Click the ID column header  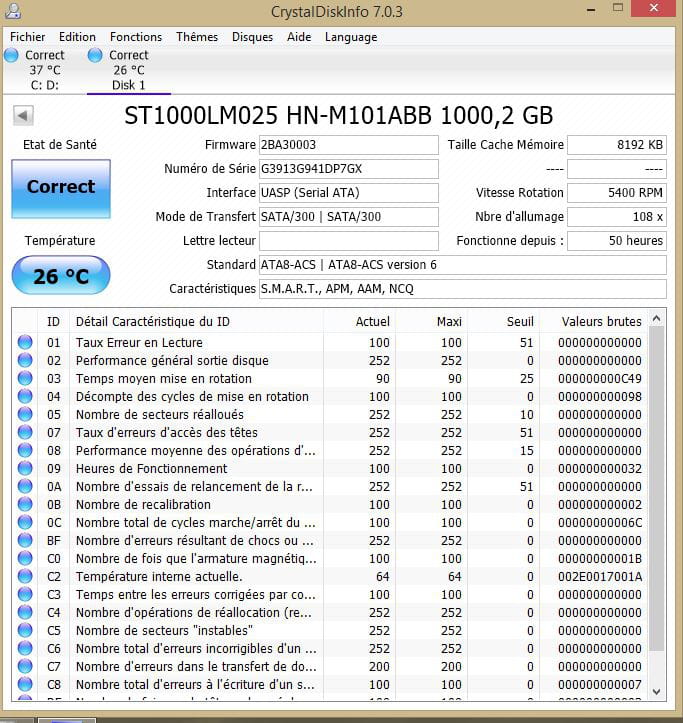click(53, 321)
